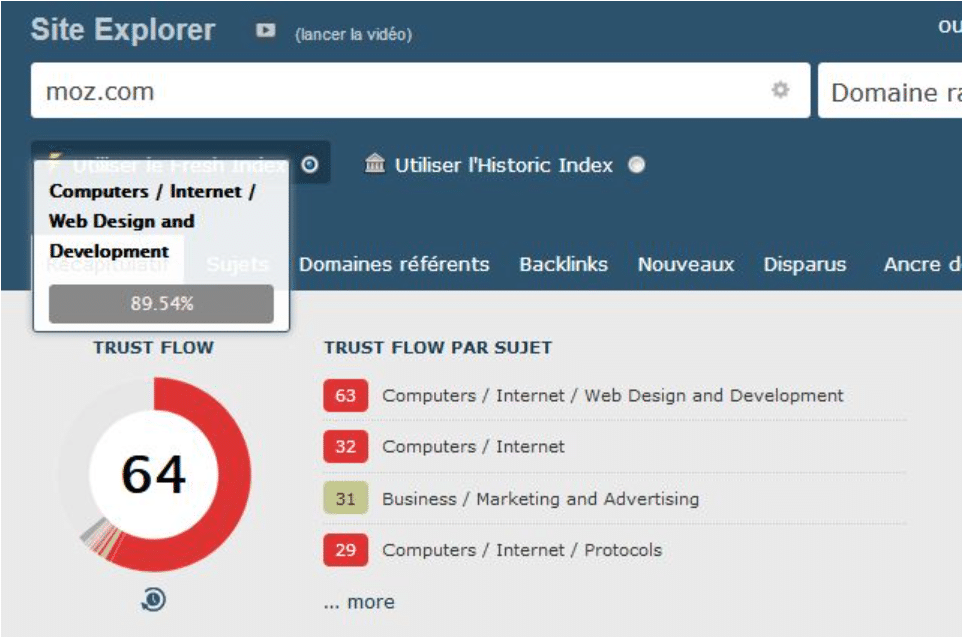964x637 pixels.
Task: Click the history clock icon below chart
Action: [154, 599]
